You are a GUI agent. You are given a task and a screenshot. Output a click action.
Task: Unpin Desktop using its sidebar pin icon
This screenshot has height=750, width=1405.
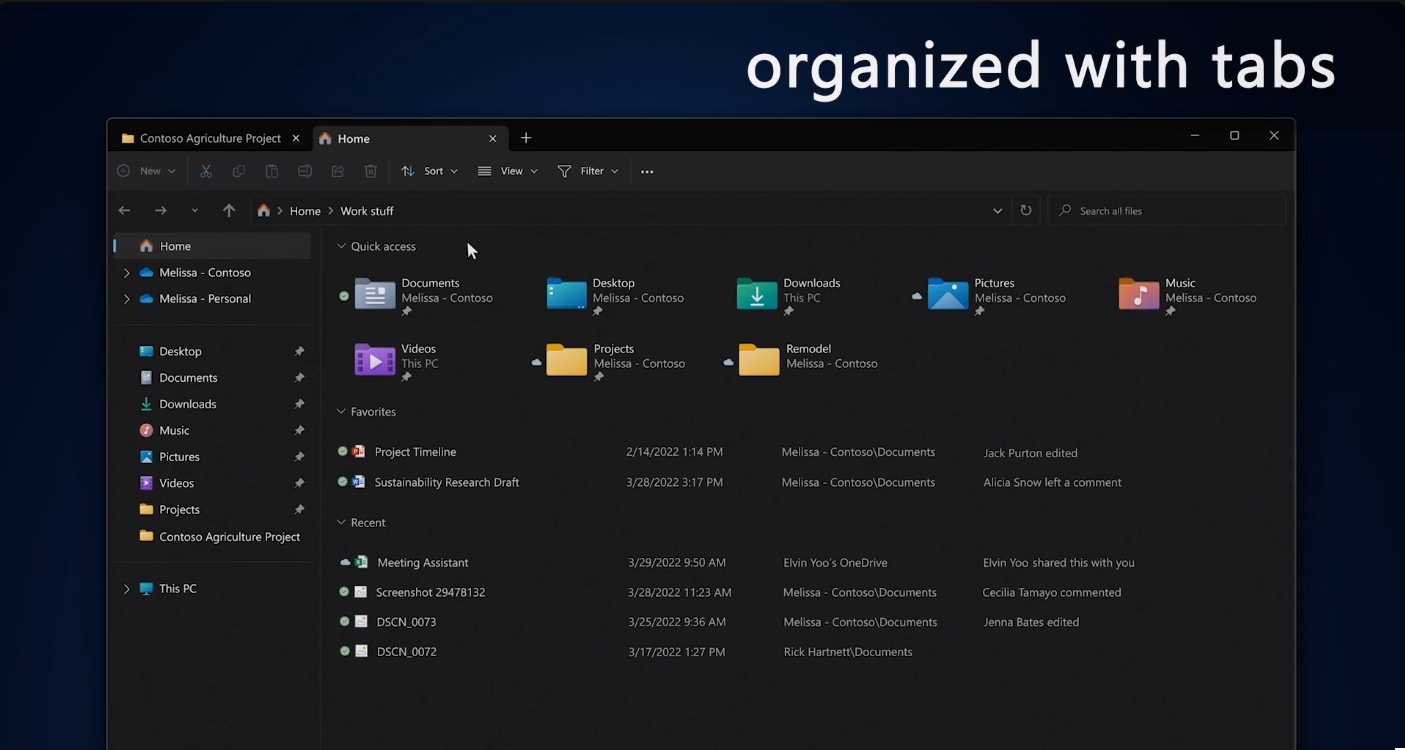click(x=299, y=352)
